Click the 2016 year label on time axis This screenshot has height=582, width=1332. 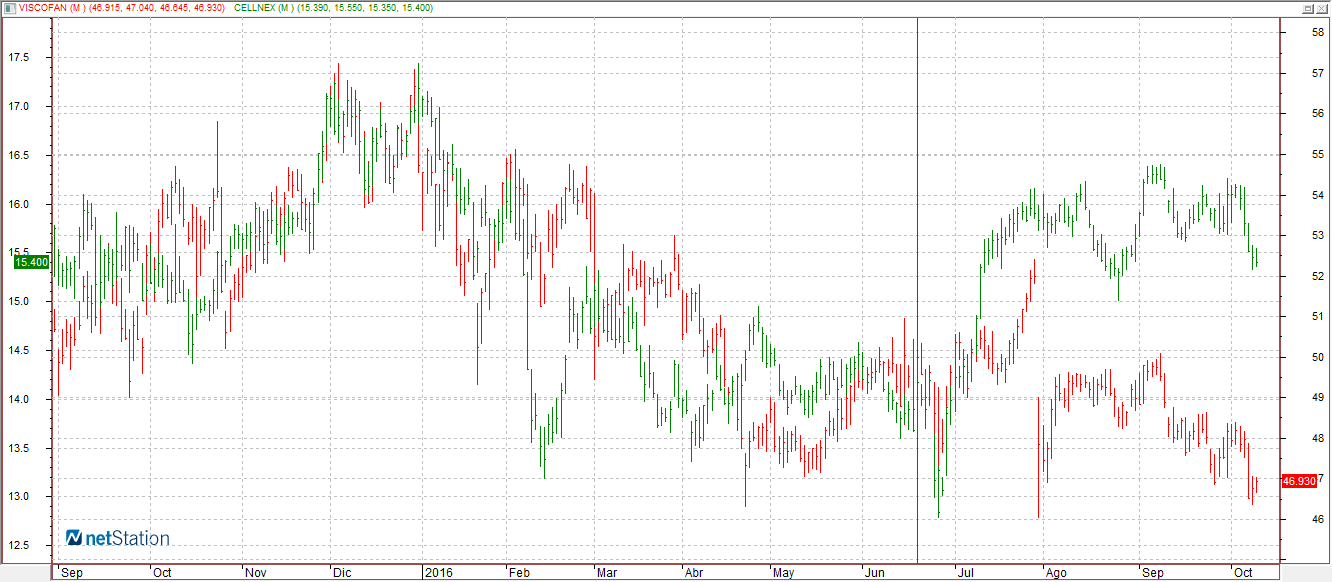coord(439,573)
